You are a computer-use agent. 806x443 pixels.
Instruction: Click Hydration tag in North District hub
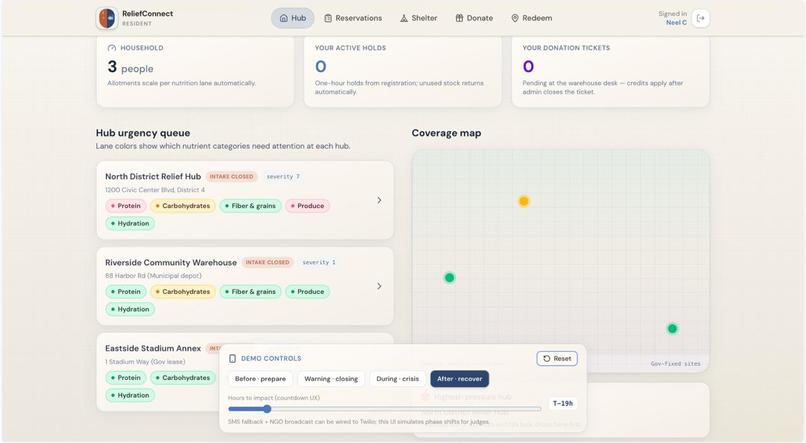tap(130, 224)
